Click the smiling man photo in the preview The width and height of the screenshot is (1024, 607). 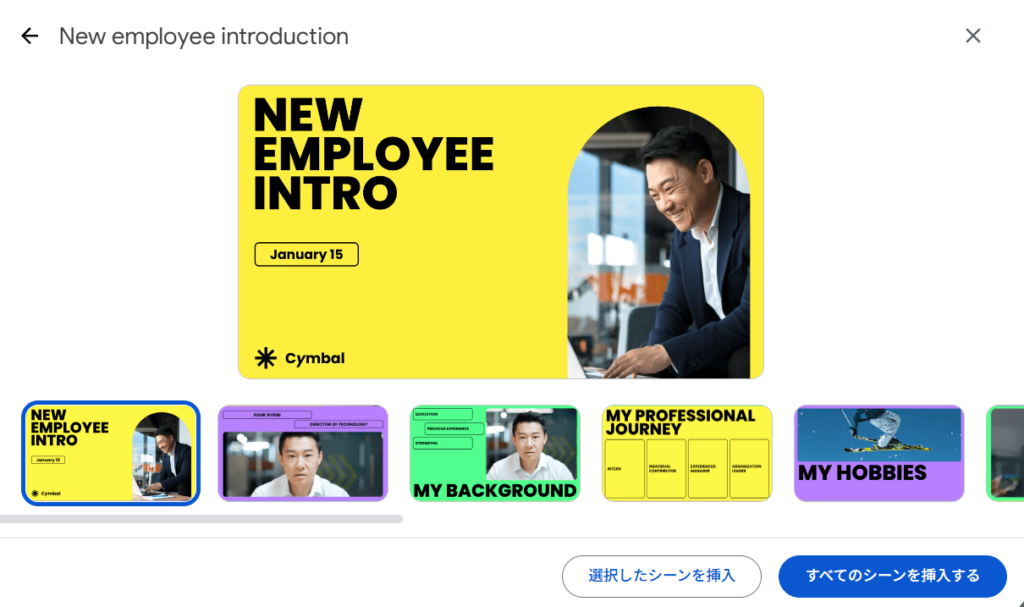(658, 242)
